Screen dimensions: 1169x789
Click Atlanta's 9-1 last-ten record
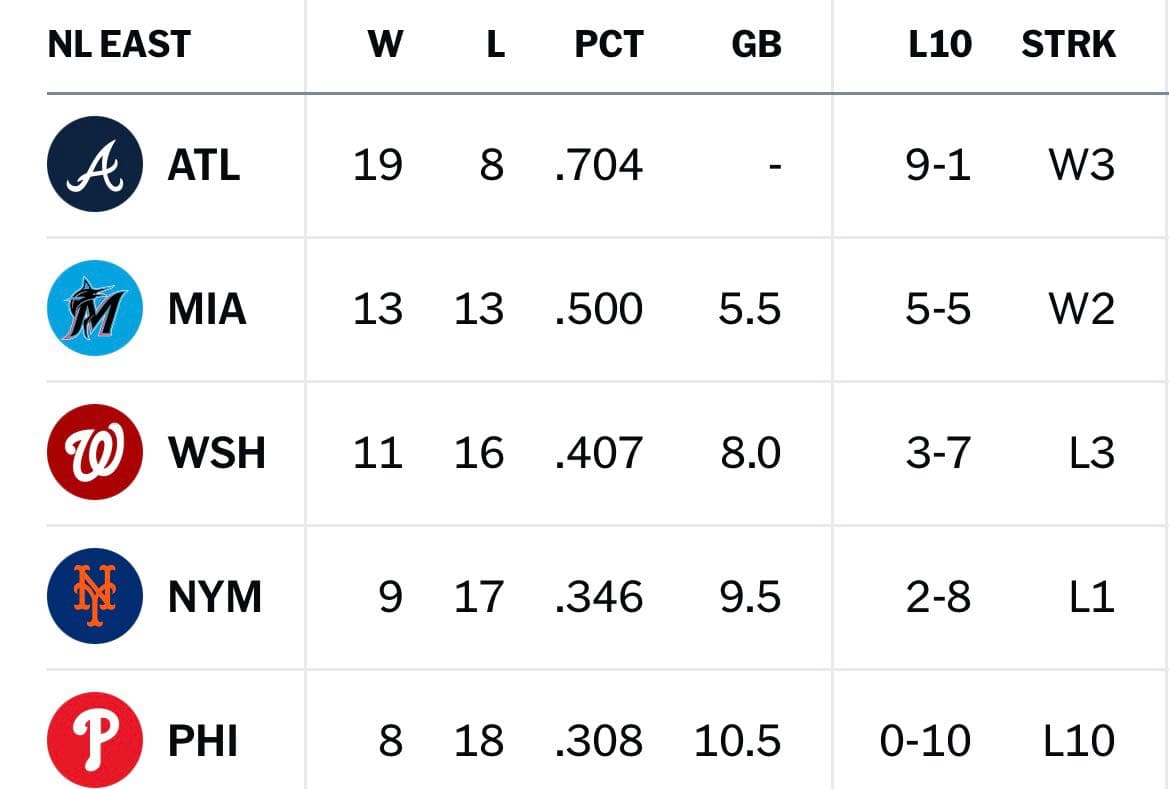(x=938, y=165)
